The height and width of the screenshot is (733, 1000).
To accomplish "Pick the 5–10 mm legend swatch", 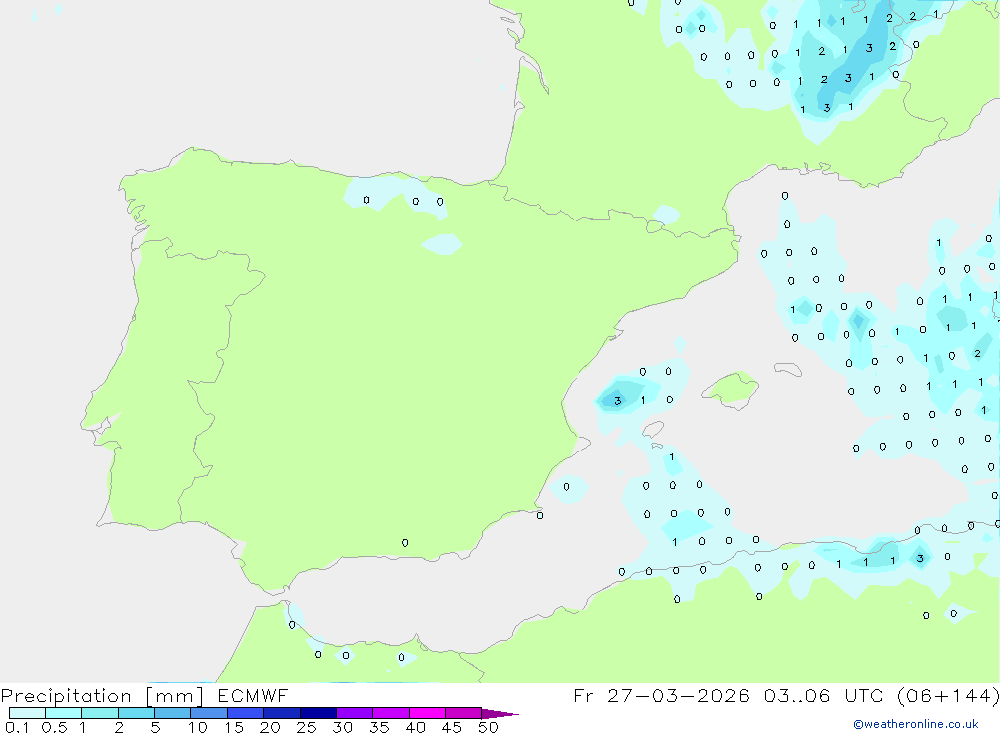I will 173,713.
